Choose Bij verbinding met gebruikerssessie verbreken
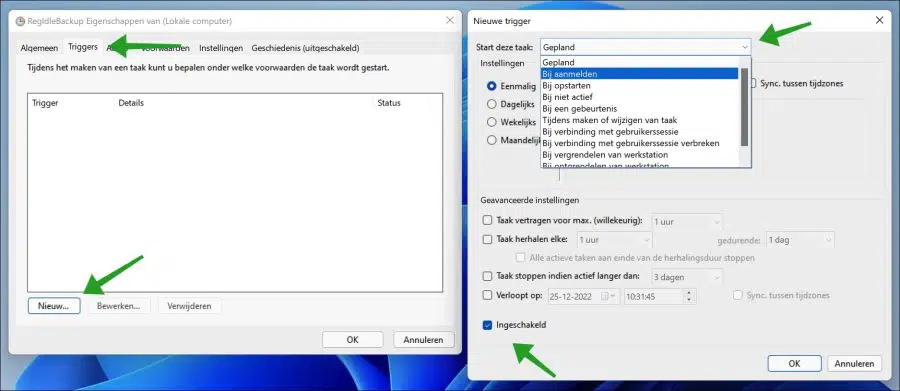 [639, 143]
